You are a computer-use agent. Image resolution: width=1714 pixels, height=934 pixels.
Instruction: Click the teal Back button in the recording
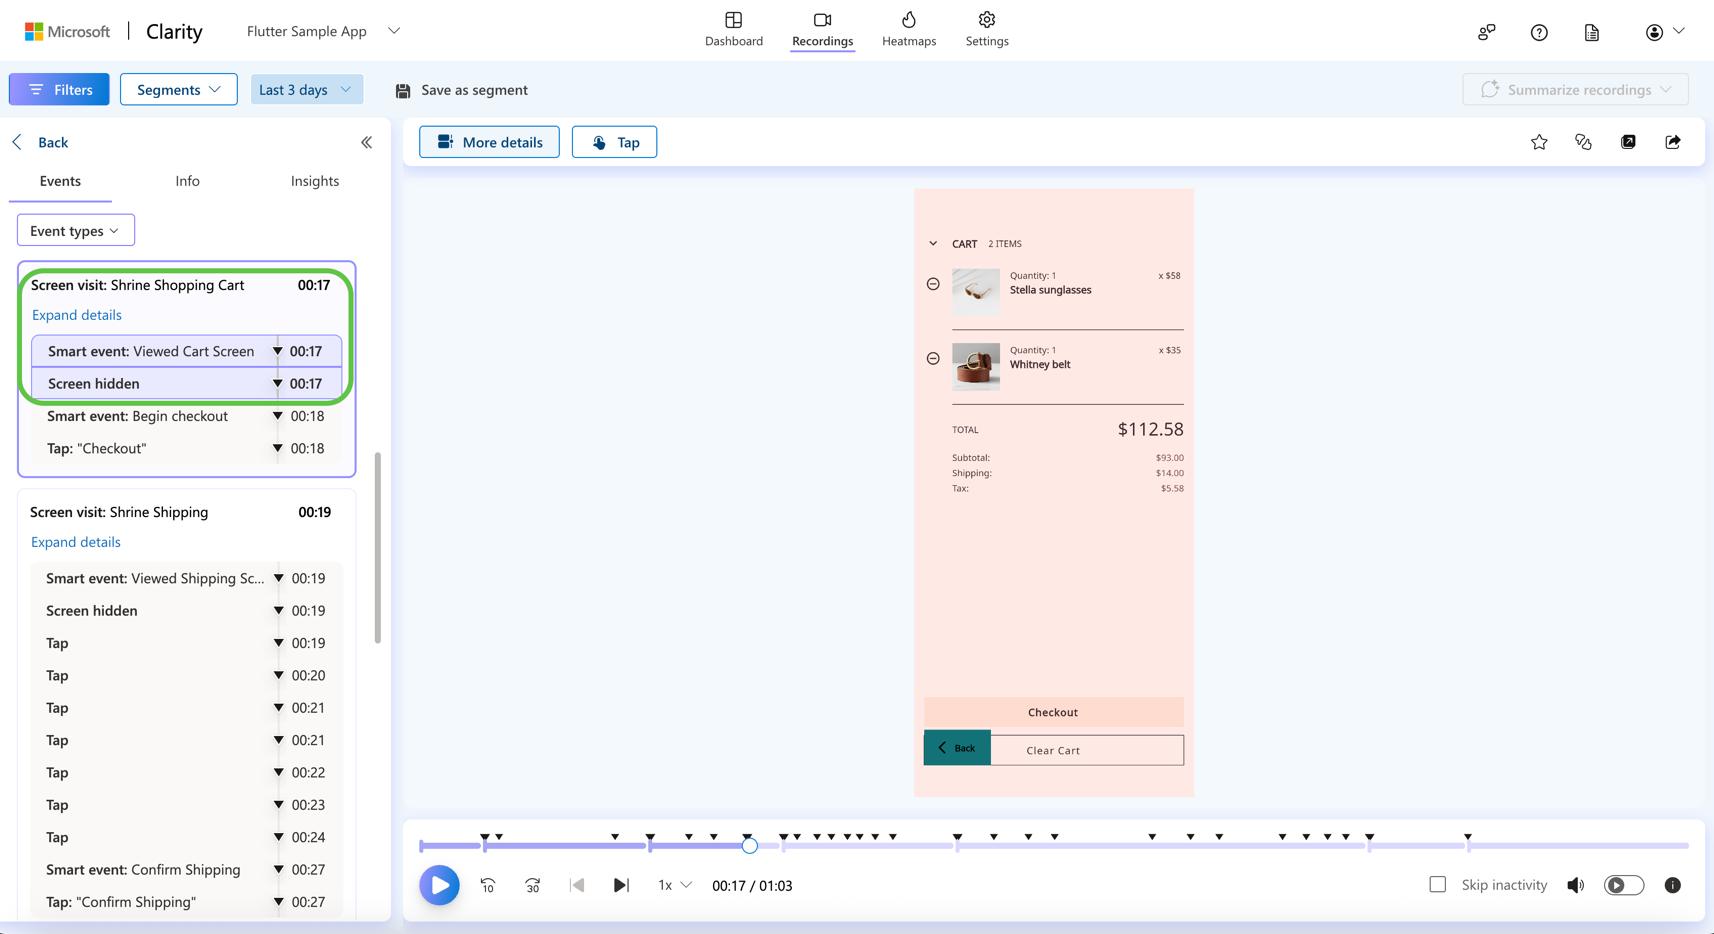957,748
